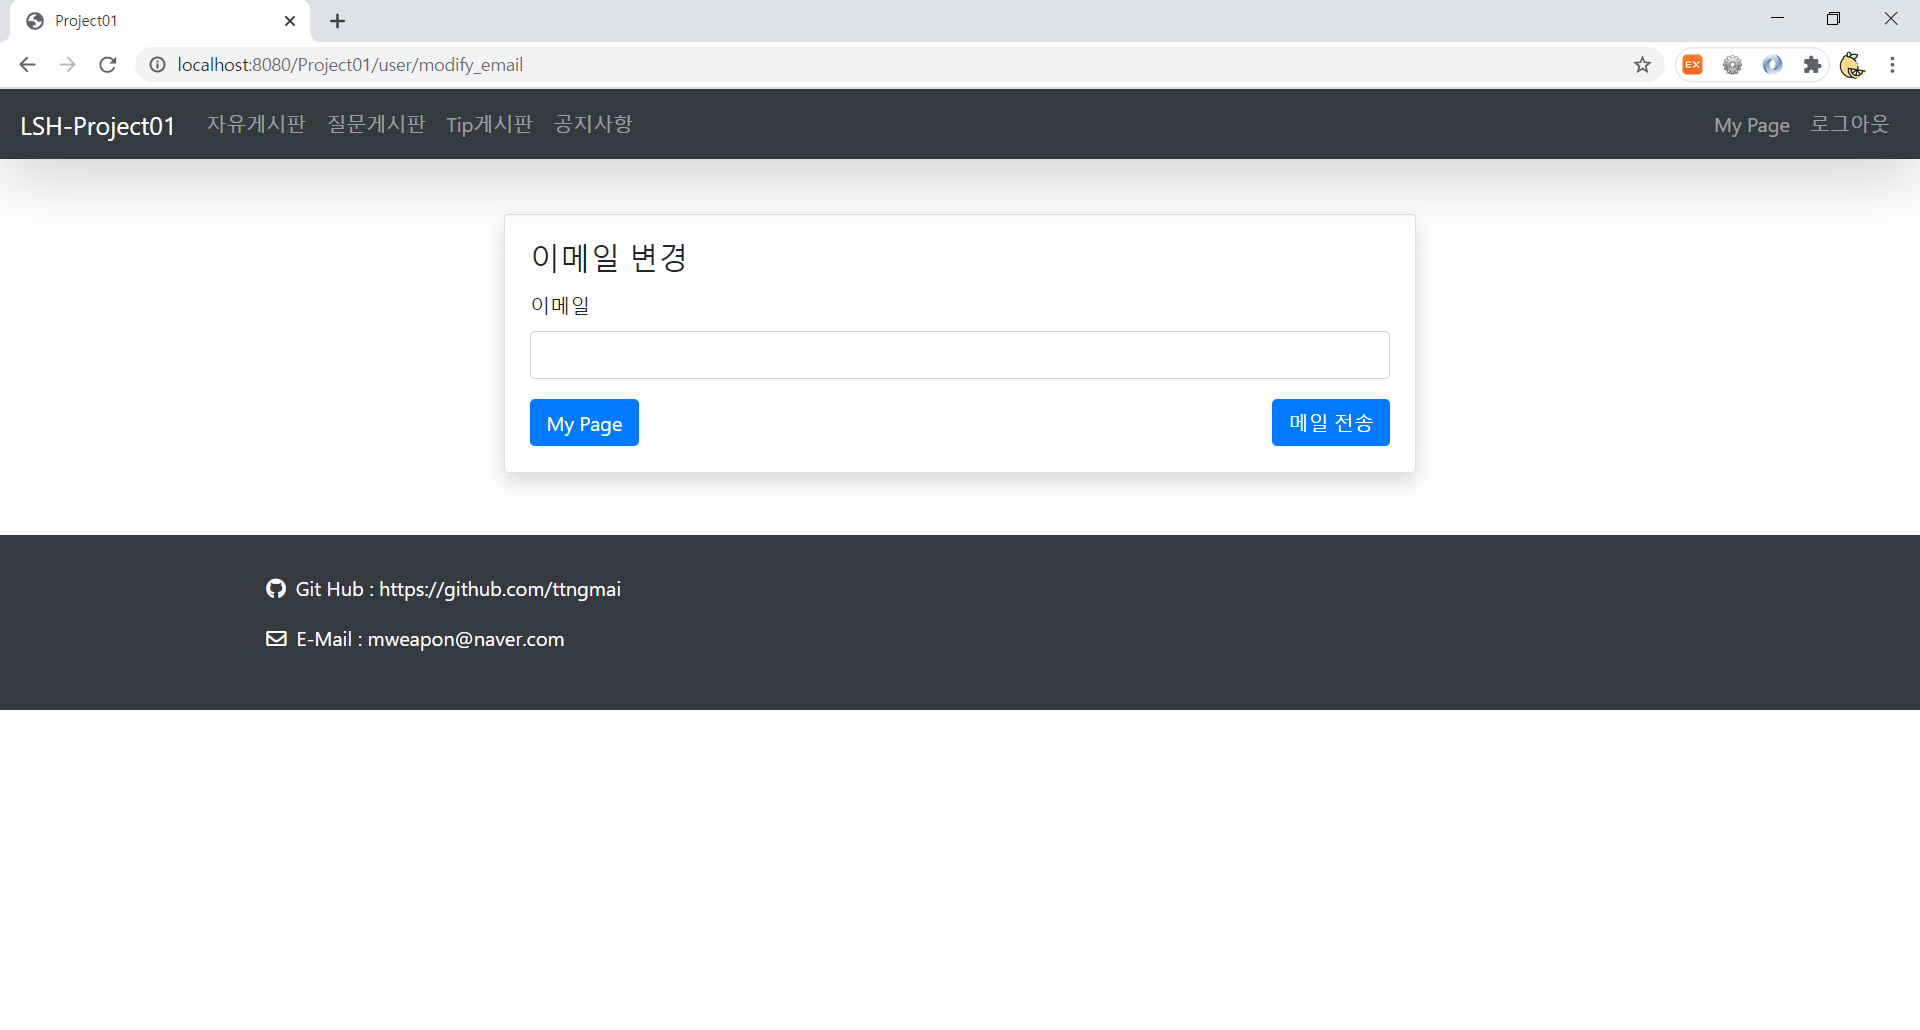Image resolution: width=1920 pixels, height=1030 pixels.
Task: Open the Chrome three-dot menu
Action: [x=1892, y=65]
